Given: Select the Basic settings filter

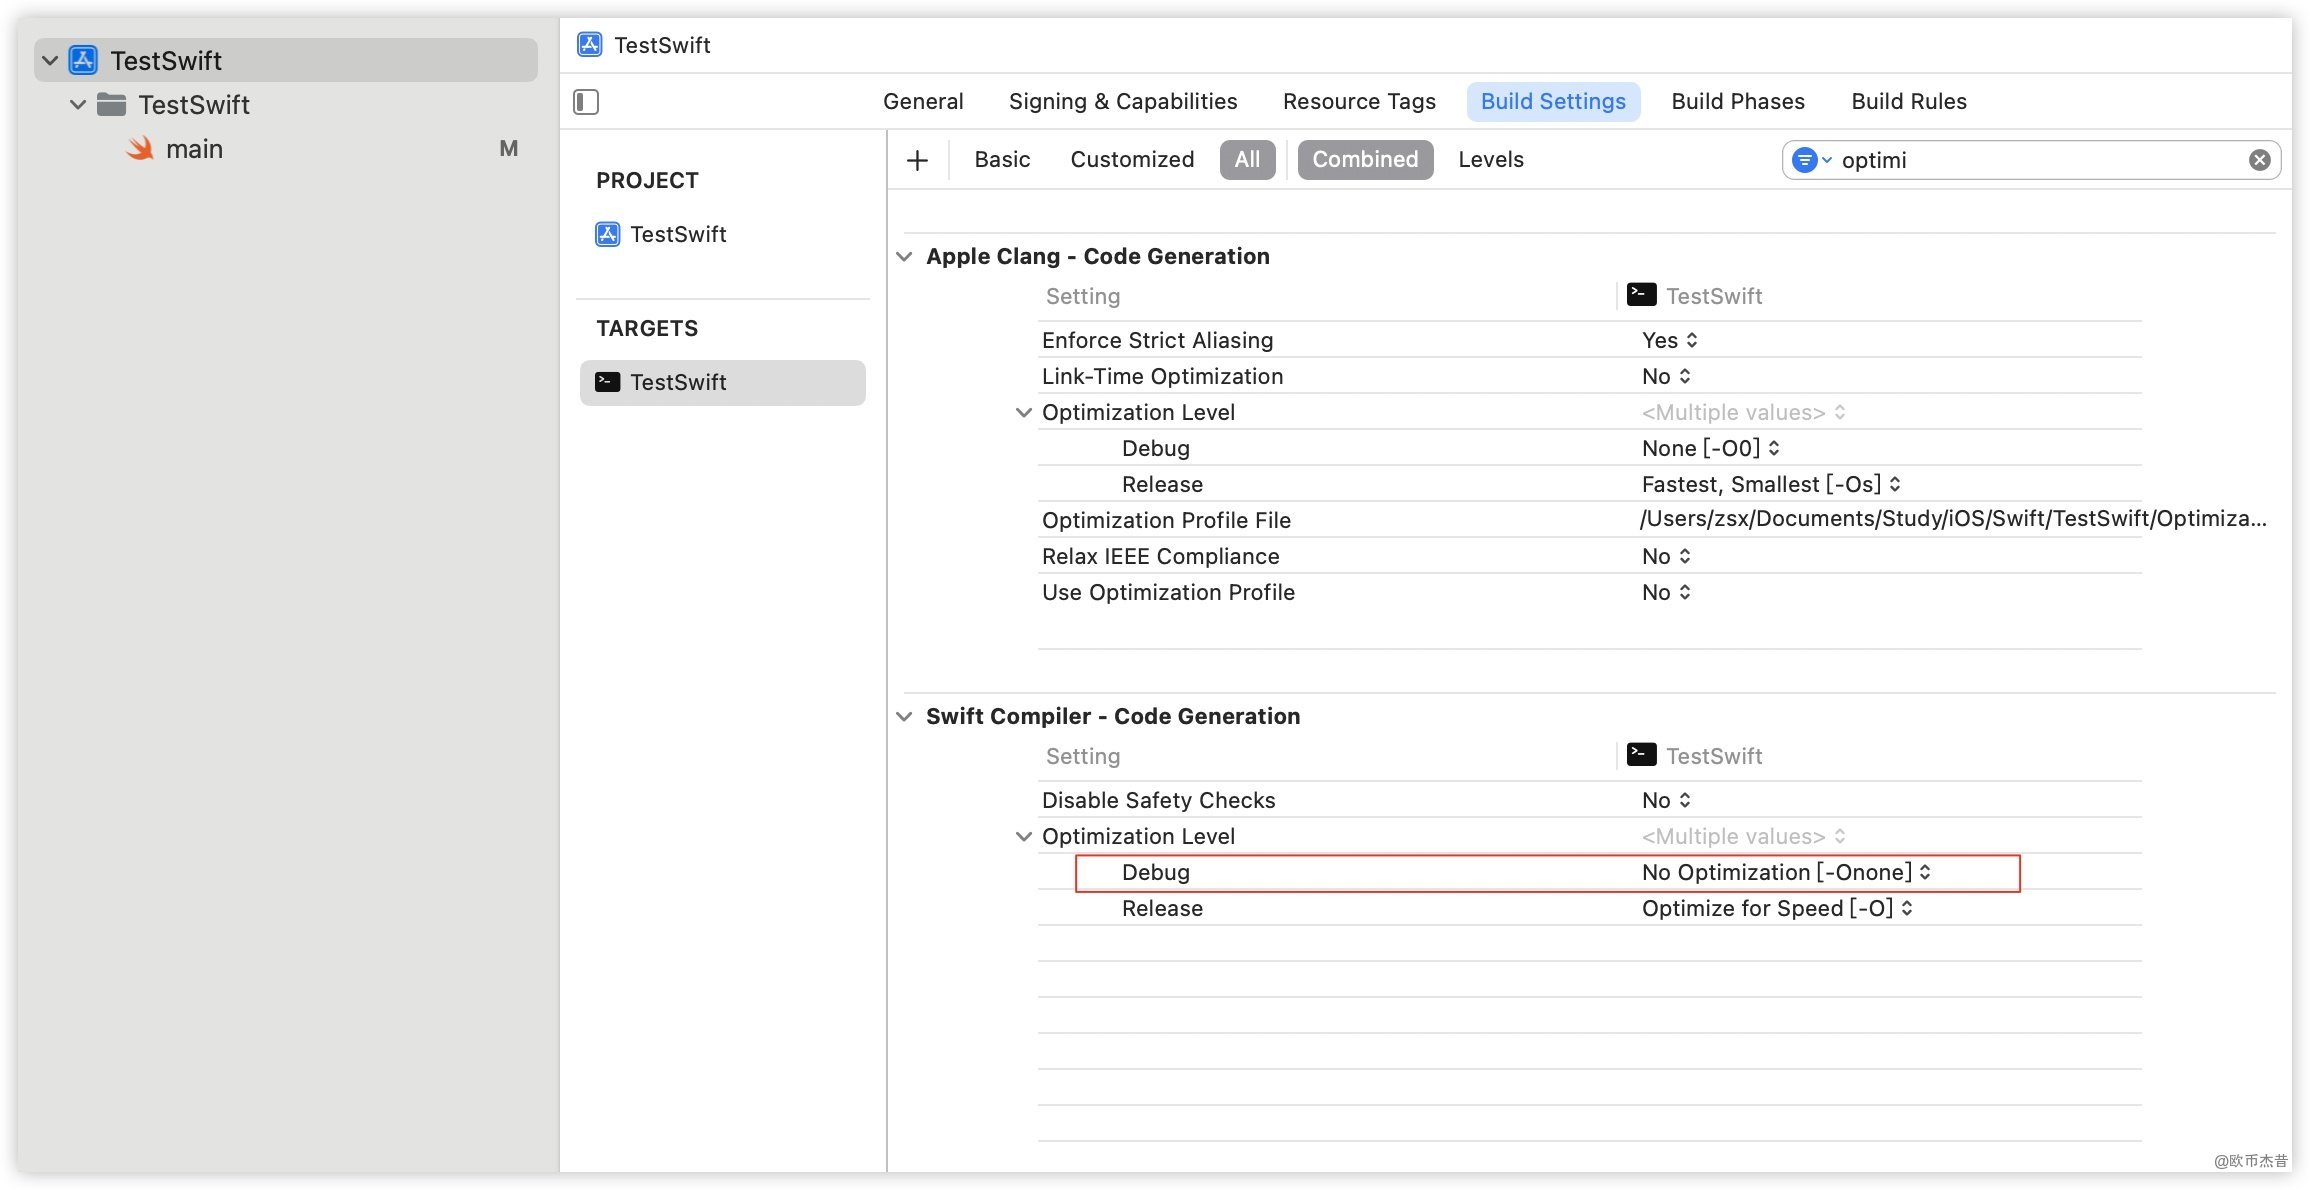Looking at the screenshot, I should [x=1002, y=160].
